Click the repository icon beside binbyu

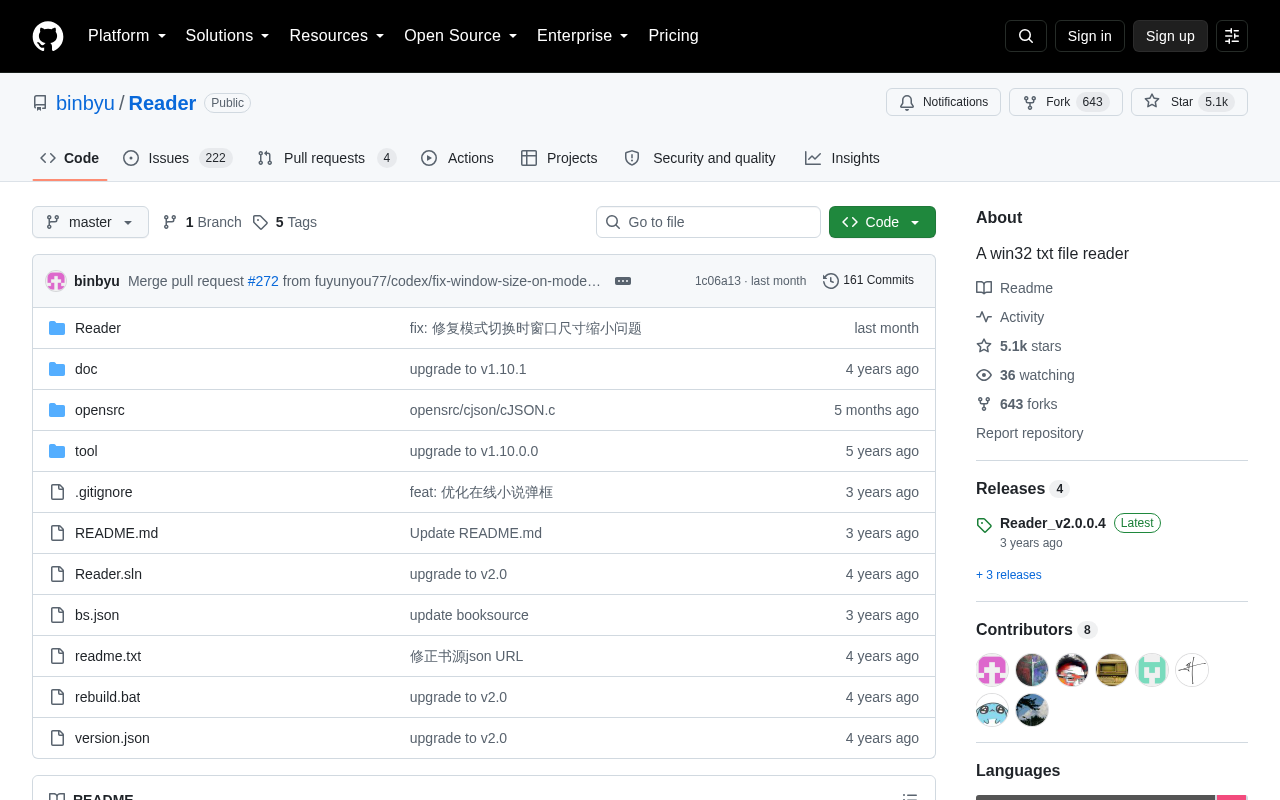click(x=40, y=103)
